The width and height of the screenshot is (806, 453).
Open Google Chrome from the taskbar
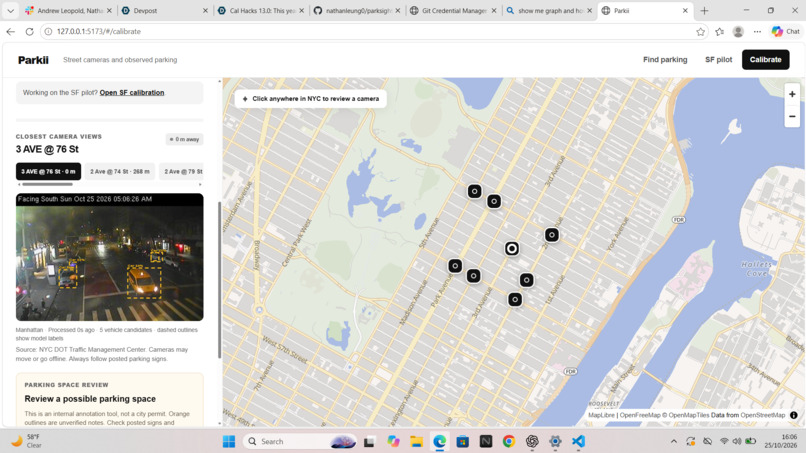coord(509,441)
